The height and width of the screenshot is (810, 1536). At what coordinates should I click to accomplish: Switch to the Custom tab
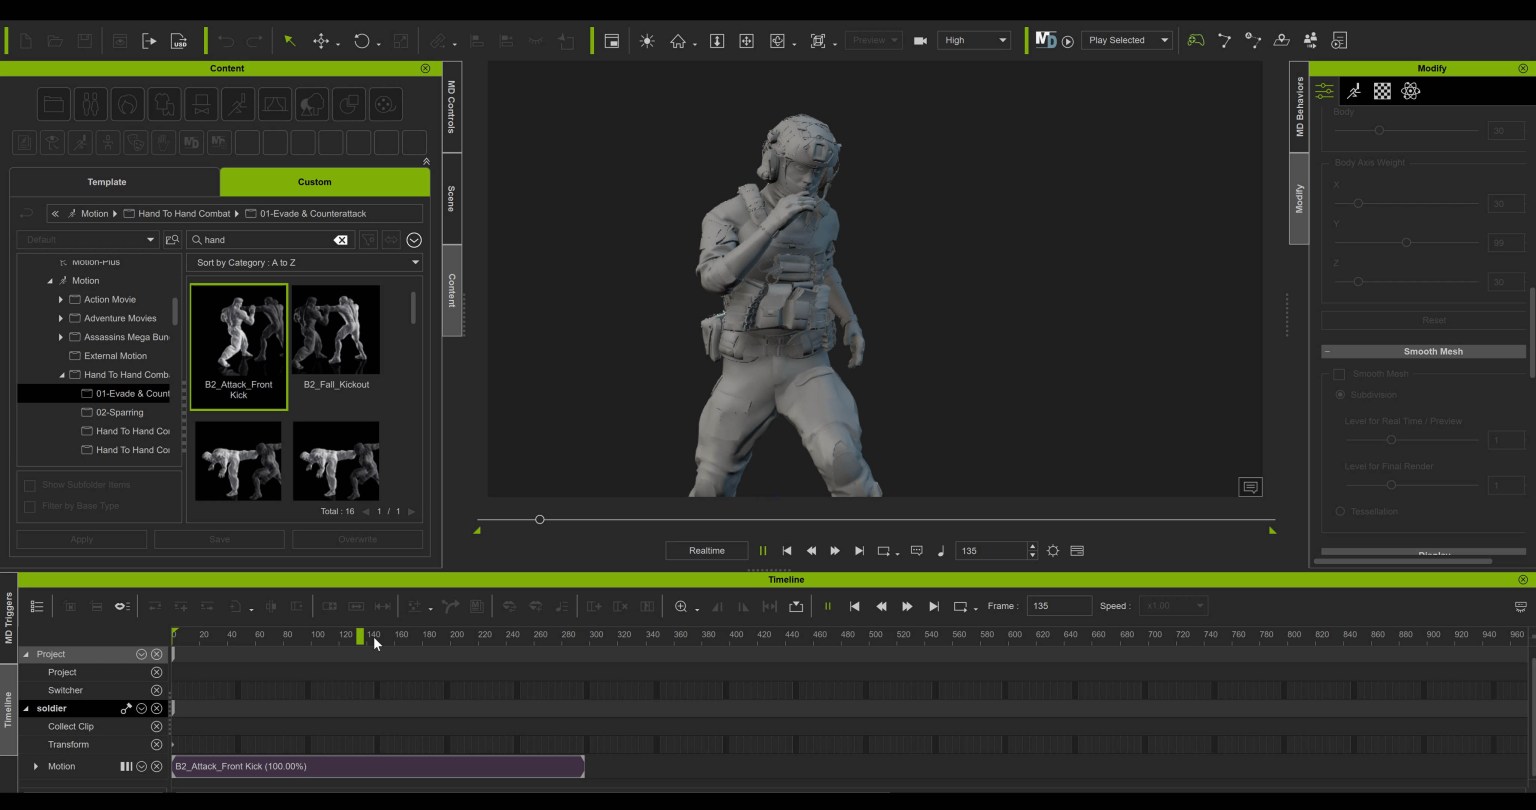[314, 182]
